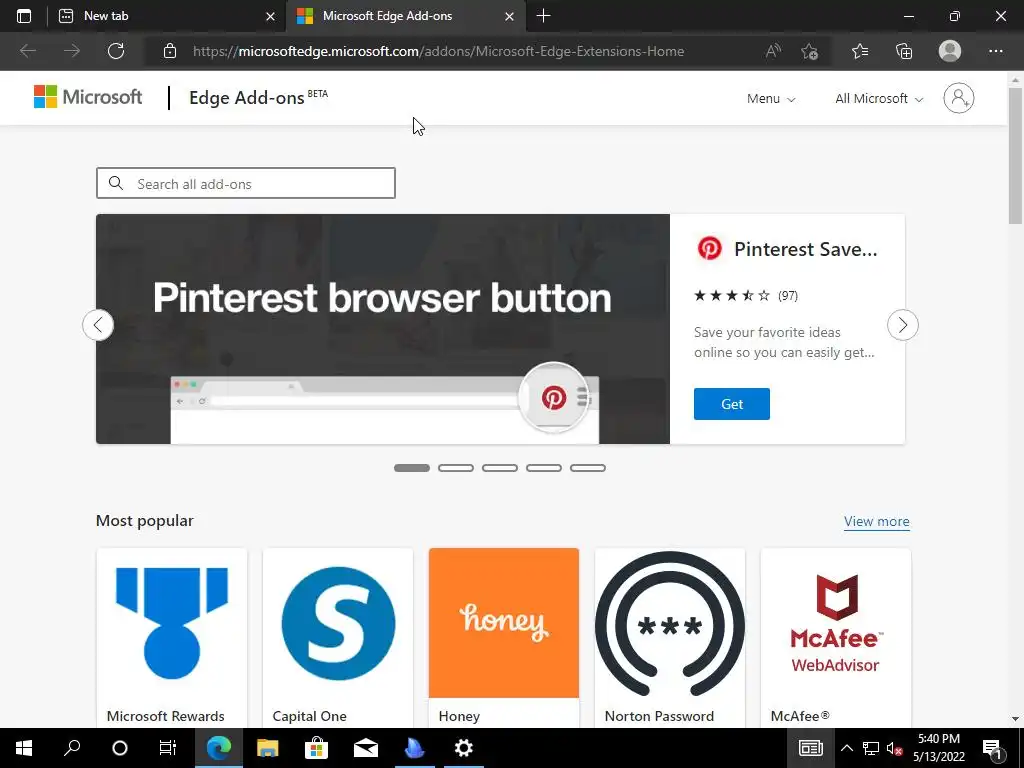Open the Norton Password add-on card

[669, 637]
